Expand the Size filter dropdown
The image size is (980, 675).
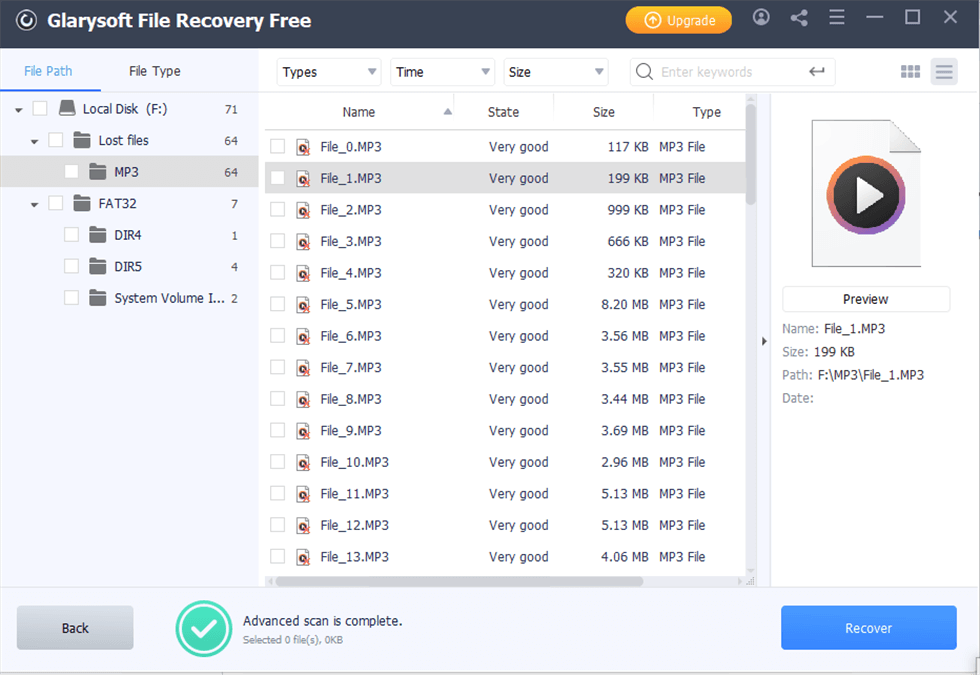556,72
